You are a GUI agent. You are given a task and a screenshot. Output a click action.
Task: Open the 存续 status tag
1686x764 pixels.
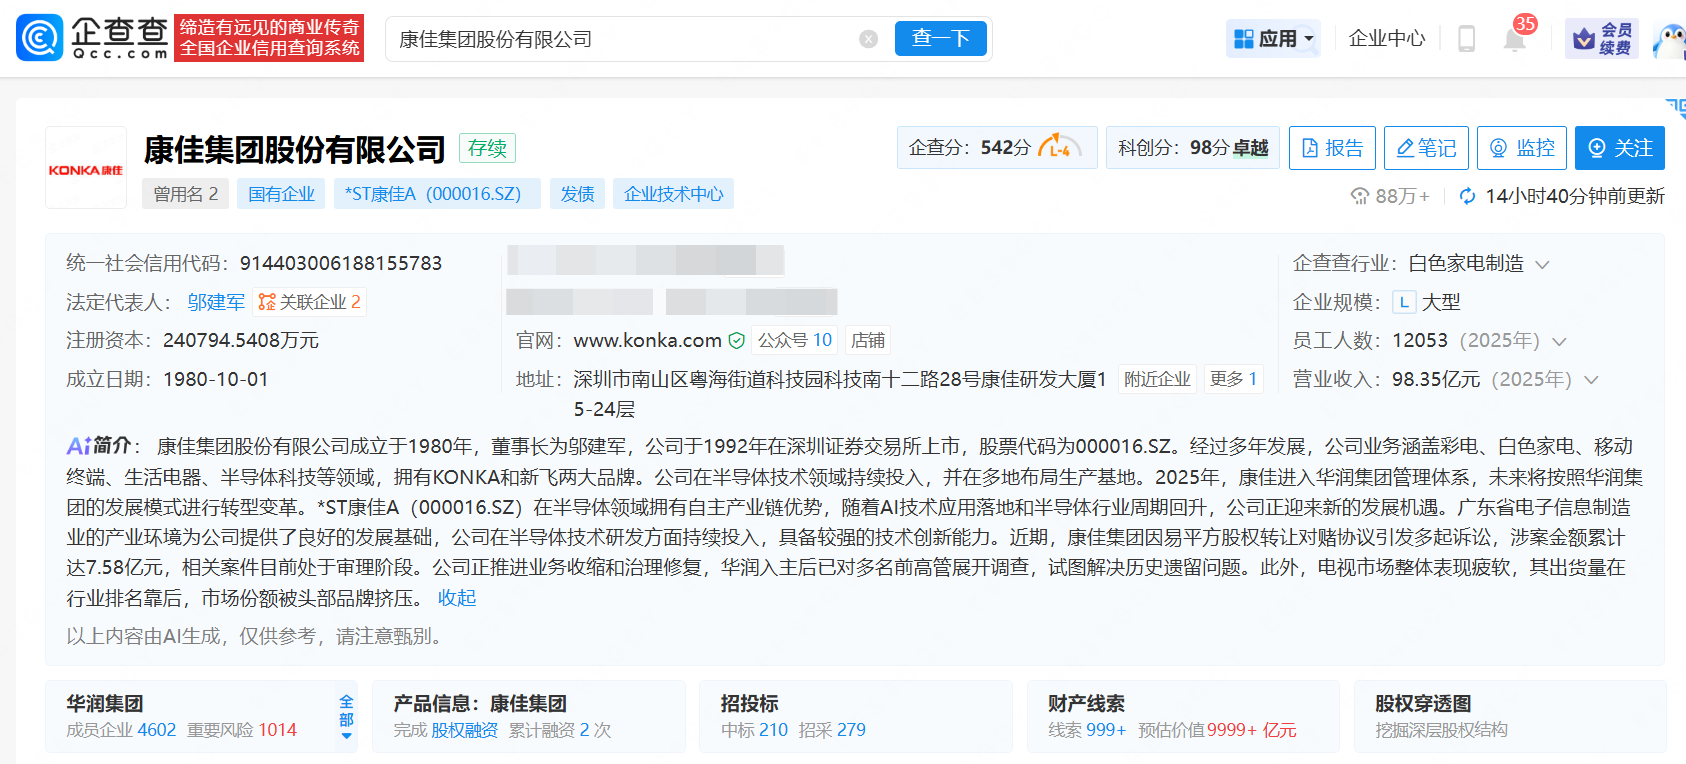pos(487,148)
